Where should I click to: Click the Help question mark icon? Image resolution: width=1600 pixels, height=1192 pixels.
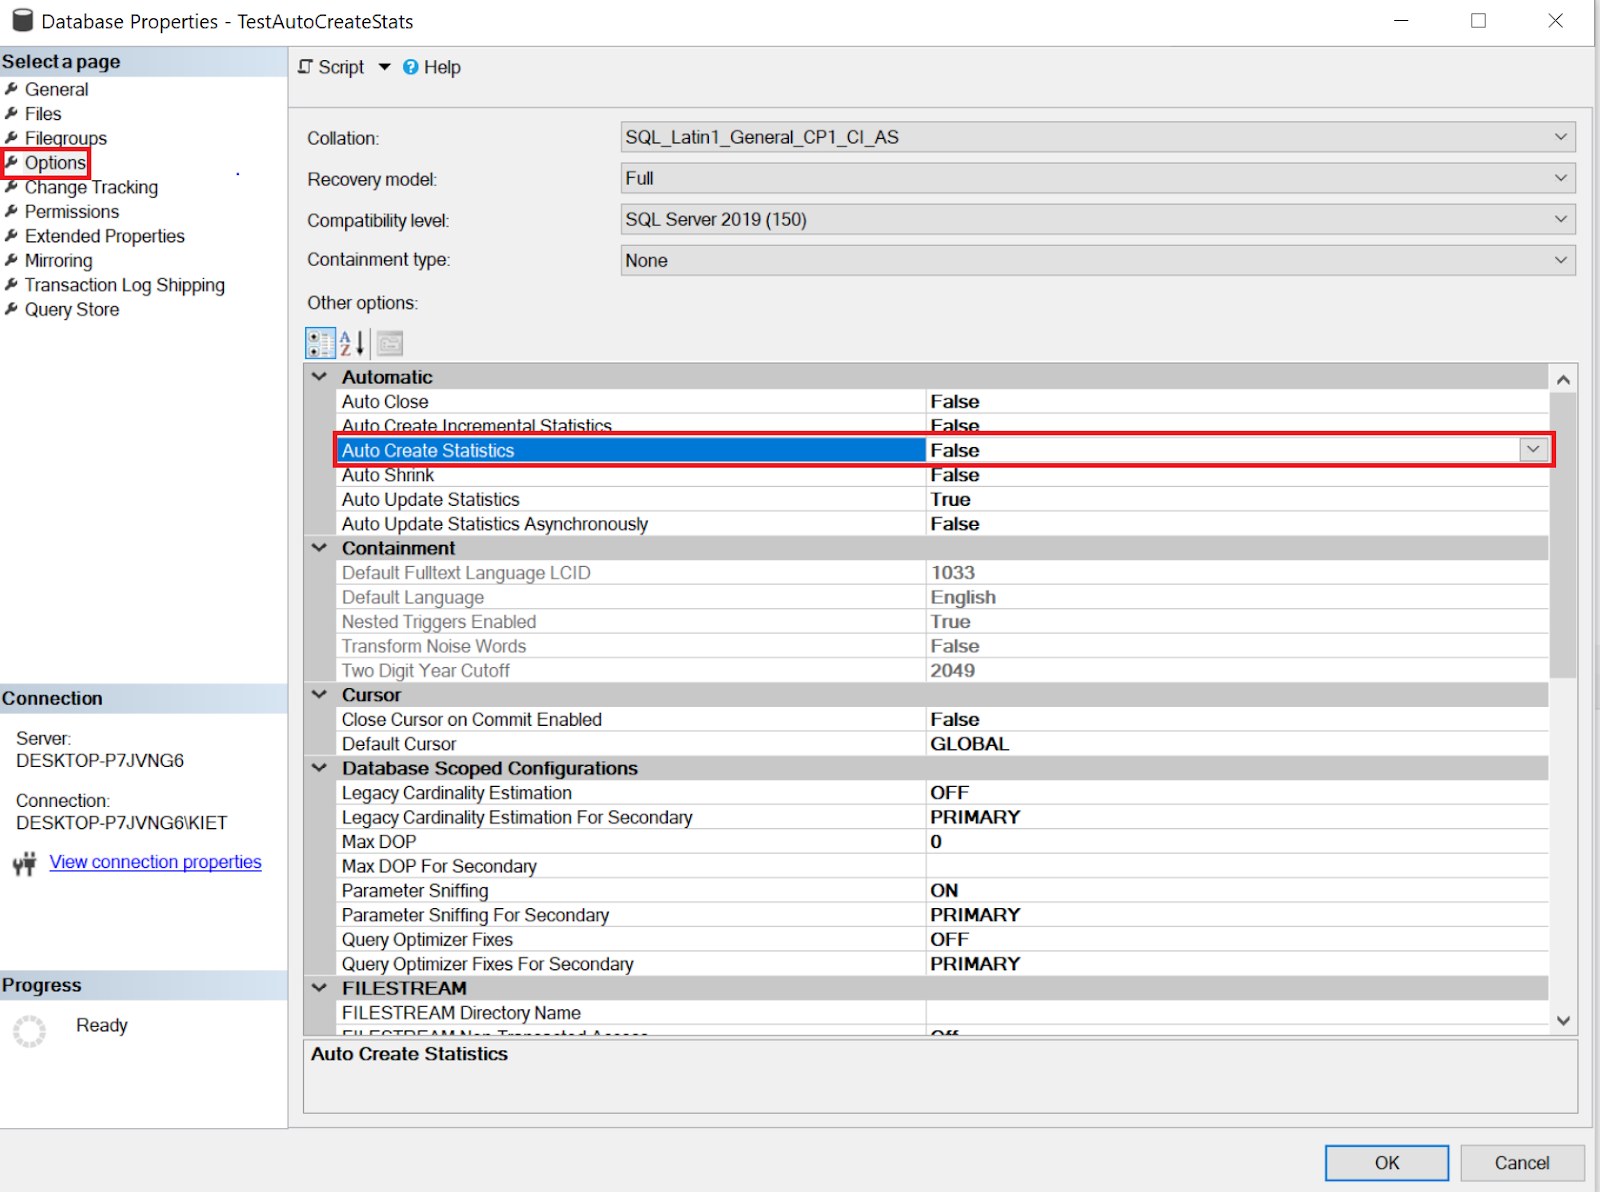click(410, 67)
